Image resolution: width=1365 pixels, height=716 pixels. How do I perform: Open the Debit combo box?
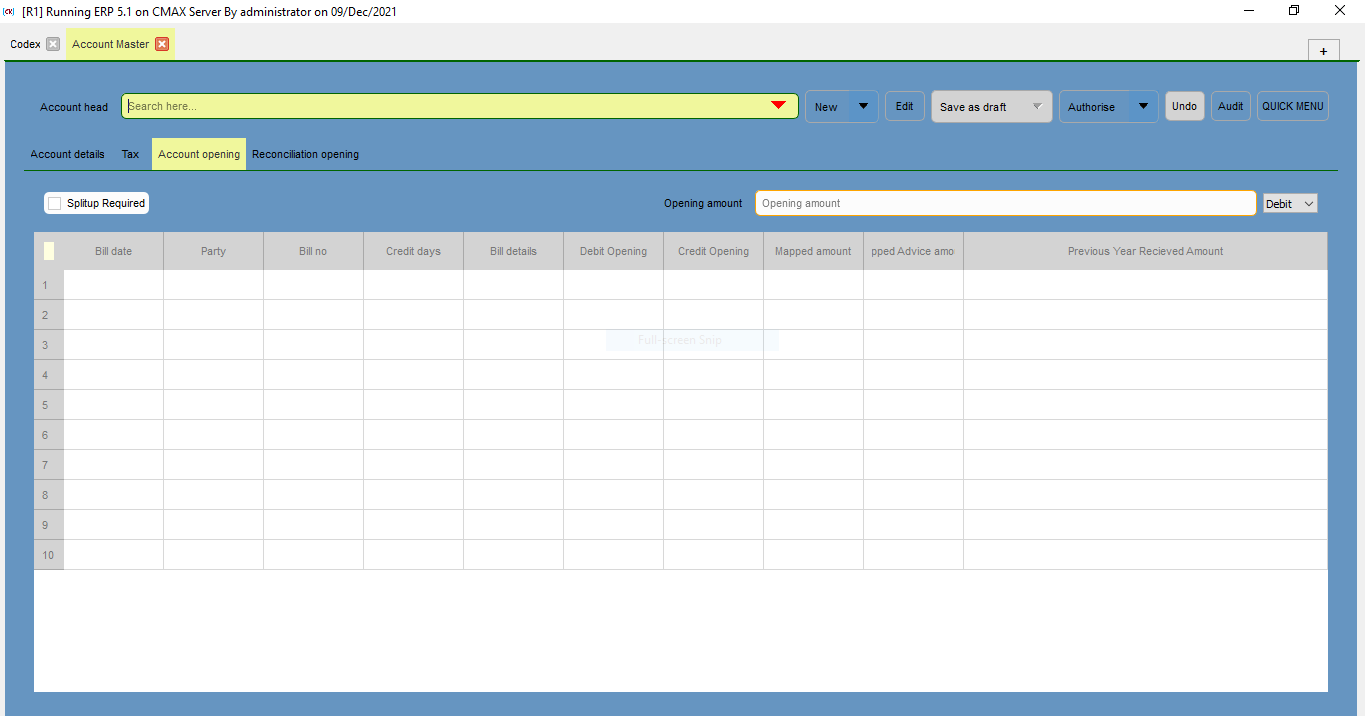point(1289,203)
